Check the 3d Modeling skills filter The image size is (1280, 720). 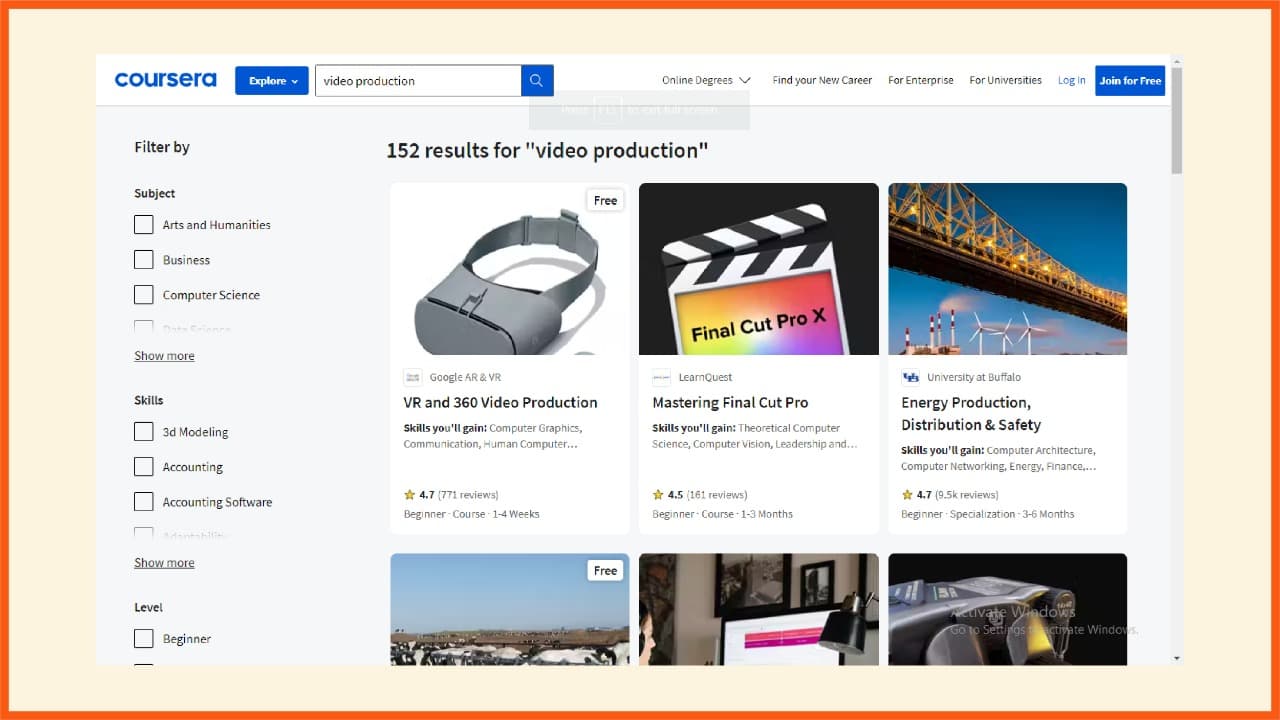pyautogui.click(x=144, y=431)
